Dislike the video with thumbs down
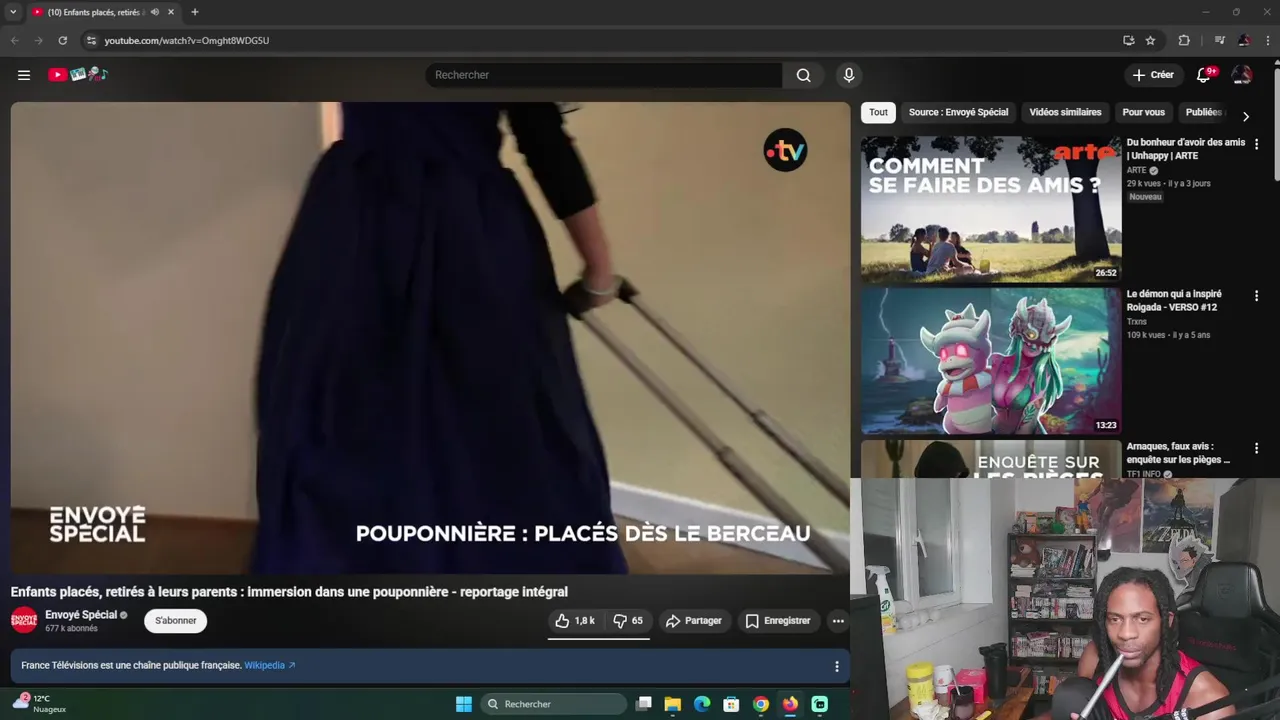1280x720 pixels. (628, 621)
